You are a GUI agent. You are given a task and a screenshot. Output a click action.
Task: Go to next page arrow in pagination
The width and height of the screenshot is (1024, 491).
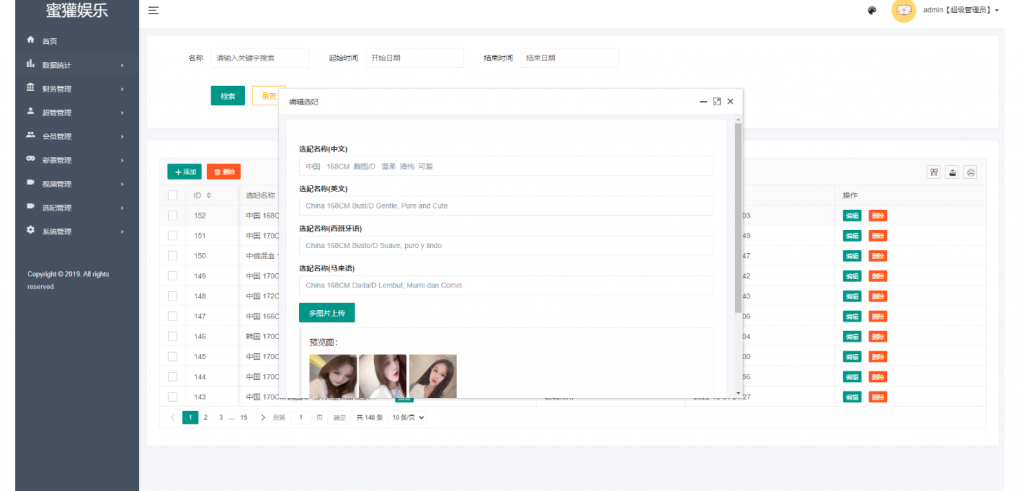[263, 417]
